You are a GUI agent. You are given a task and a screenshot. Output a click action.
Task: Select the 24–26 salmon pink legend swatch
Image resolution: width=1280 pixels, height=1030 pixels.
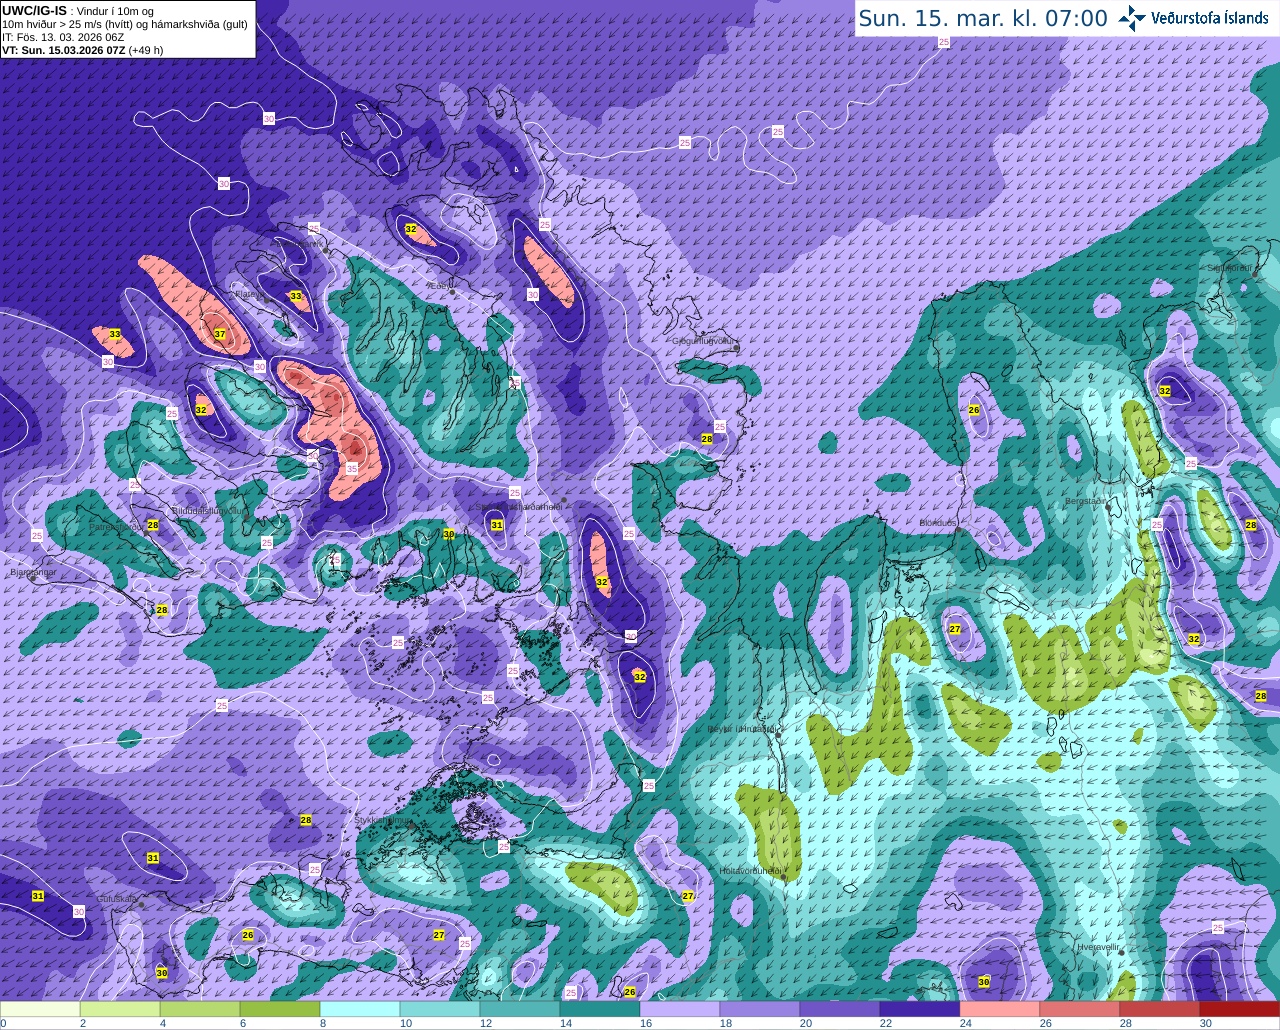click(1000, 1009)
